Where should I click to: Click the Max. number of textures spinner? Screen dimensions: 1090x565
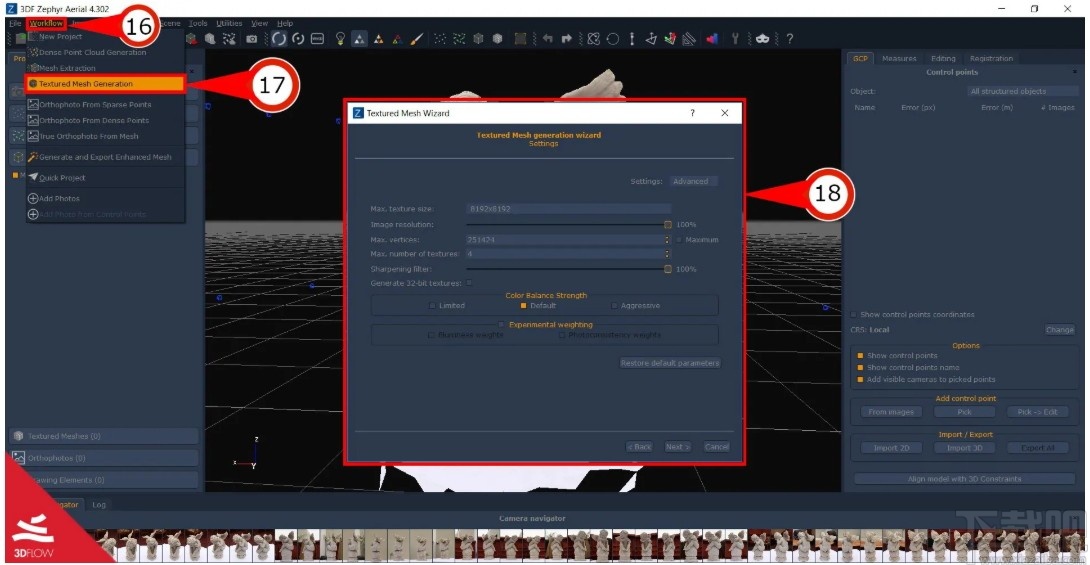tap(667, 254)
